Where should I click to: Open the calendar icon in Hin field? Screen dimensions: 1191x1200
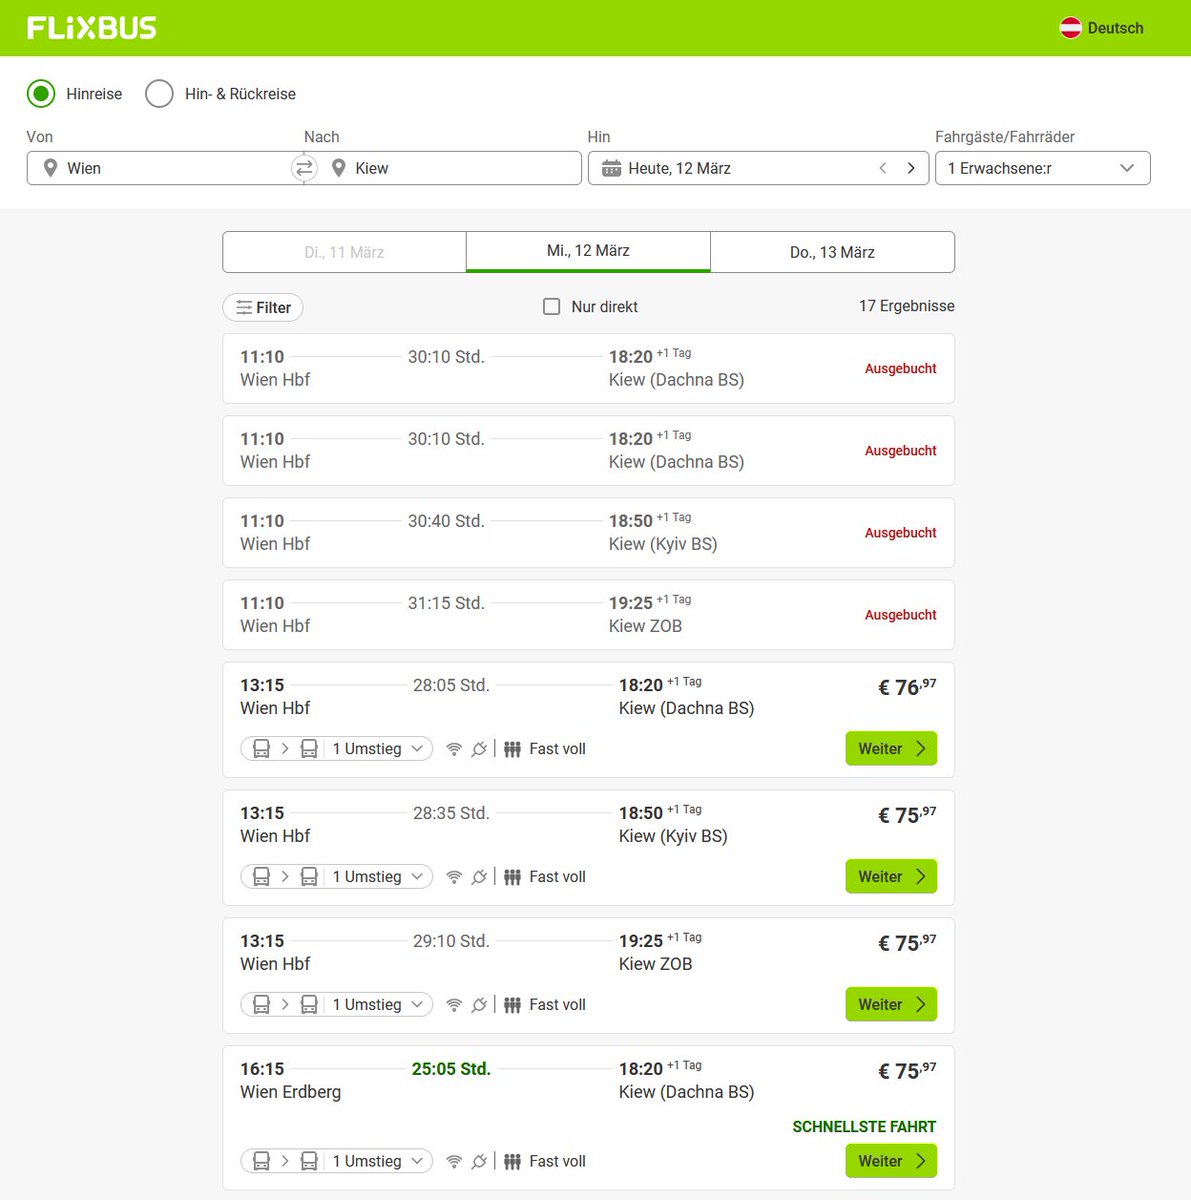(x=611, y=169)
